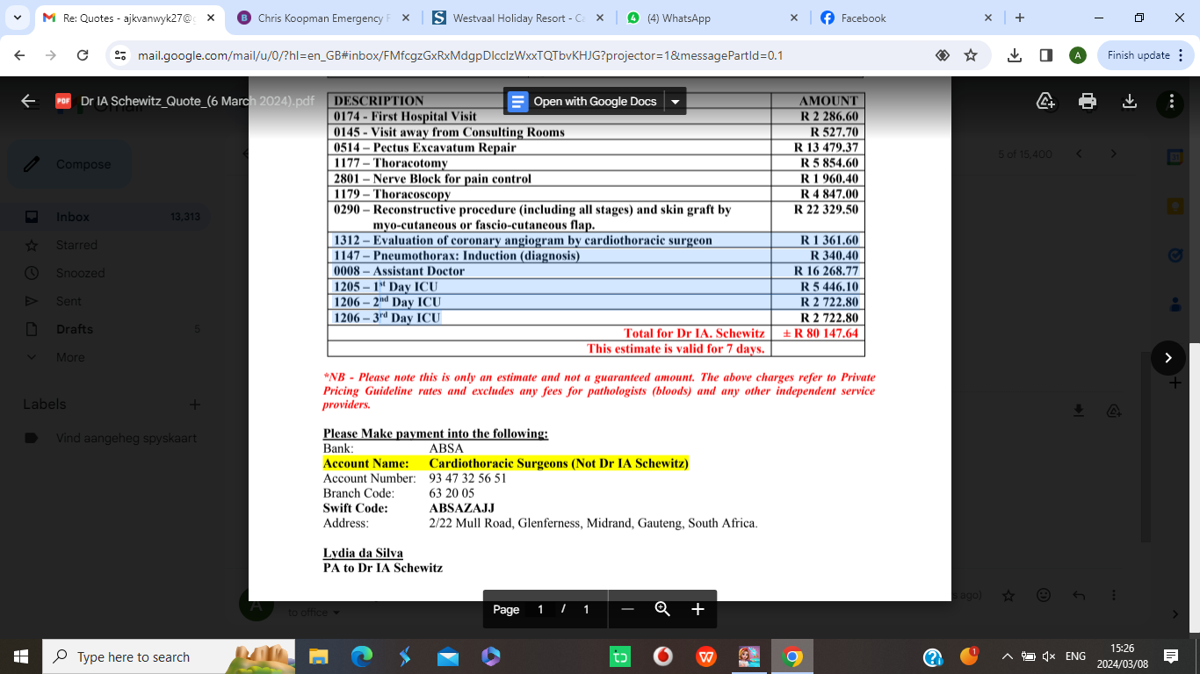The width and height of the screenshot is (1200, 674).
Task: Add the PDF to Google Drive
Action: tap(1045, 101)
